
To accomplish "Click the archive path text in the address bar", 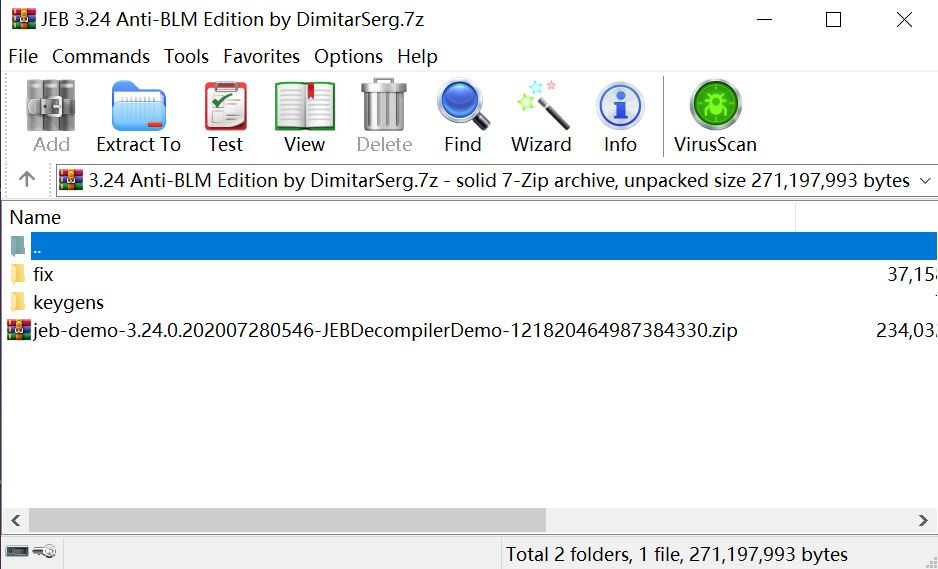I will click(499, 180).
